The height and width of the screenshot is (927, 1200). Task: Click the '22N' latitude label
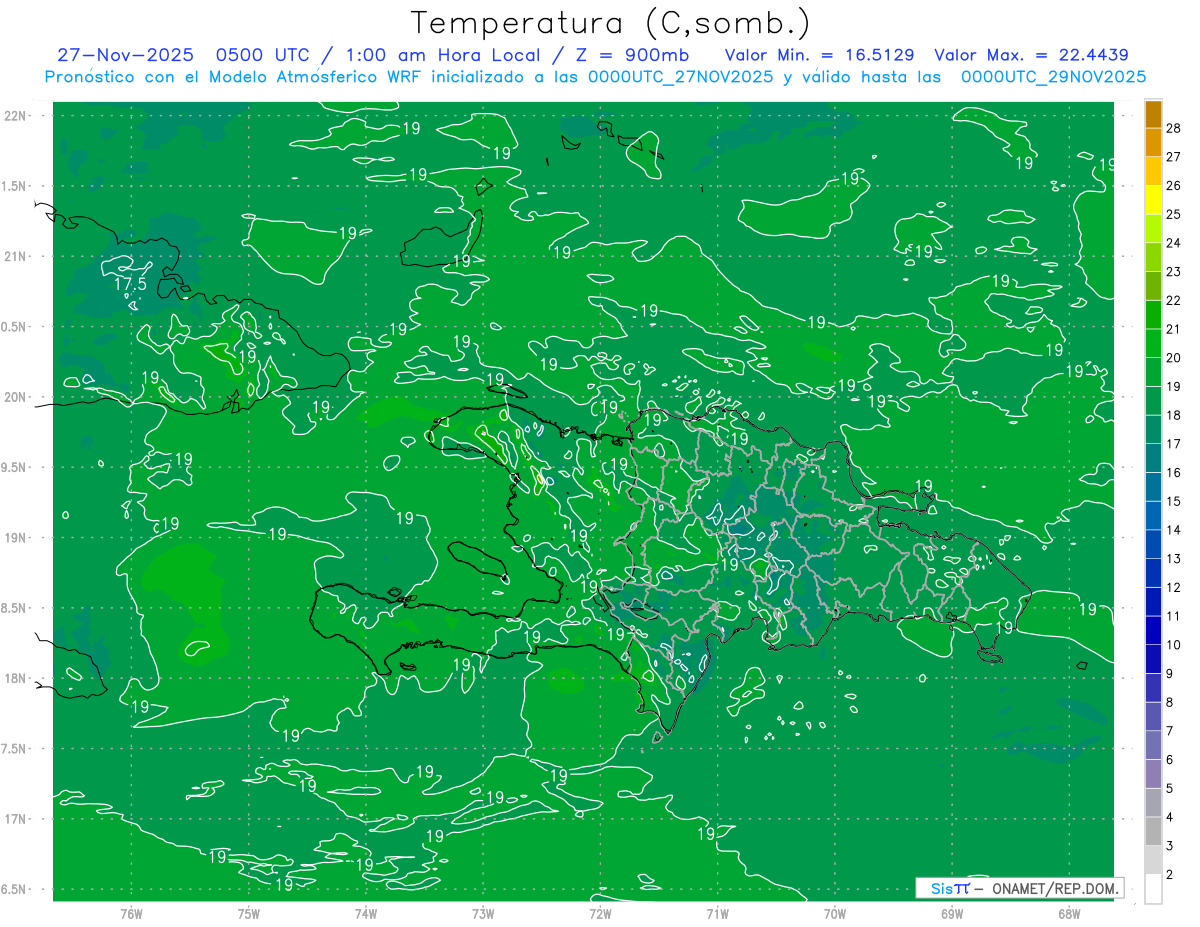(14, 116)
